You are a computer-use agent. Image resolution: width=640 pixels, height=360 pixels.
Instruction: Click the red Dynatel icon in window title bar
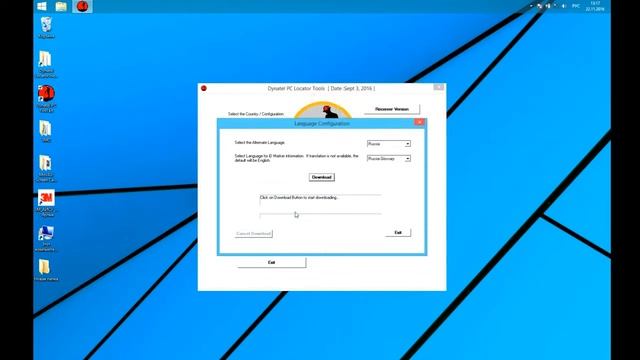coord(204,88)
